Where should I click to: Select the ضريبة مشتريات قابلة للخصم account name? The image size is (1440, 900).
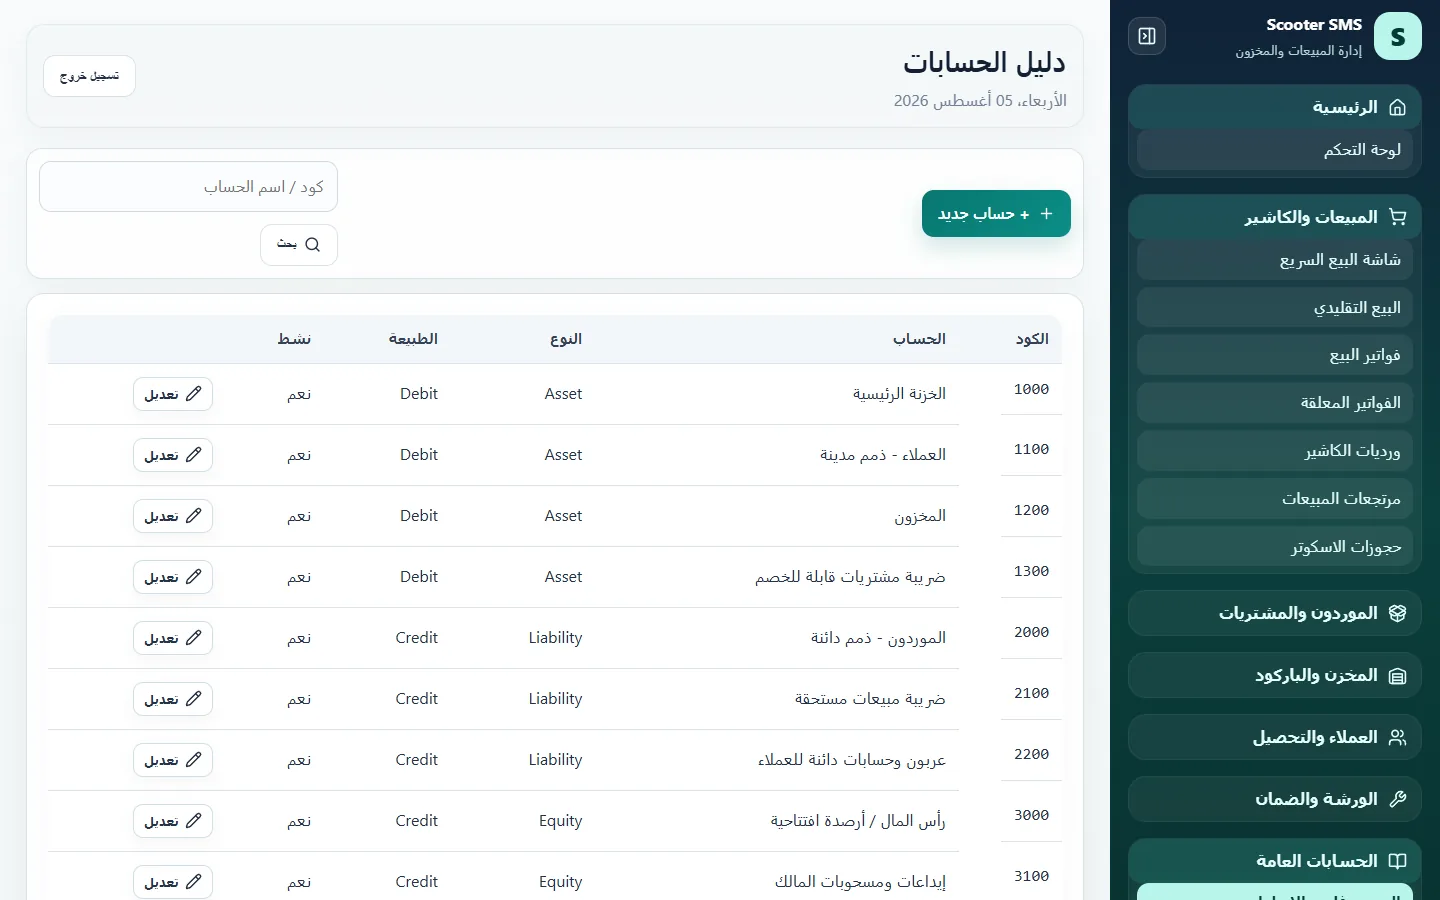[x=850, y=577]
